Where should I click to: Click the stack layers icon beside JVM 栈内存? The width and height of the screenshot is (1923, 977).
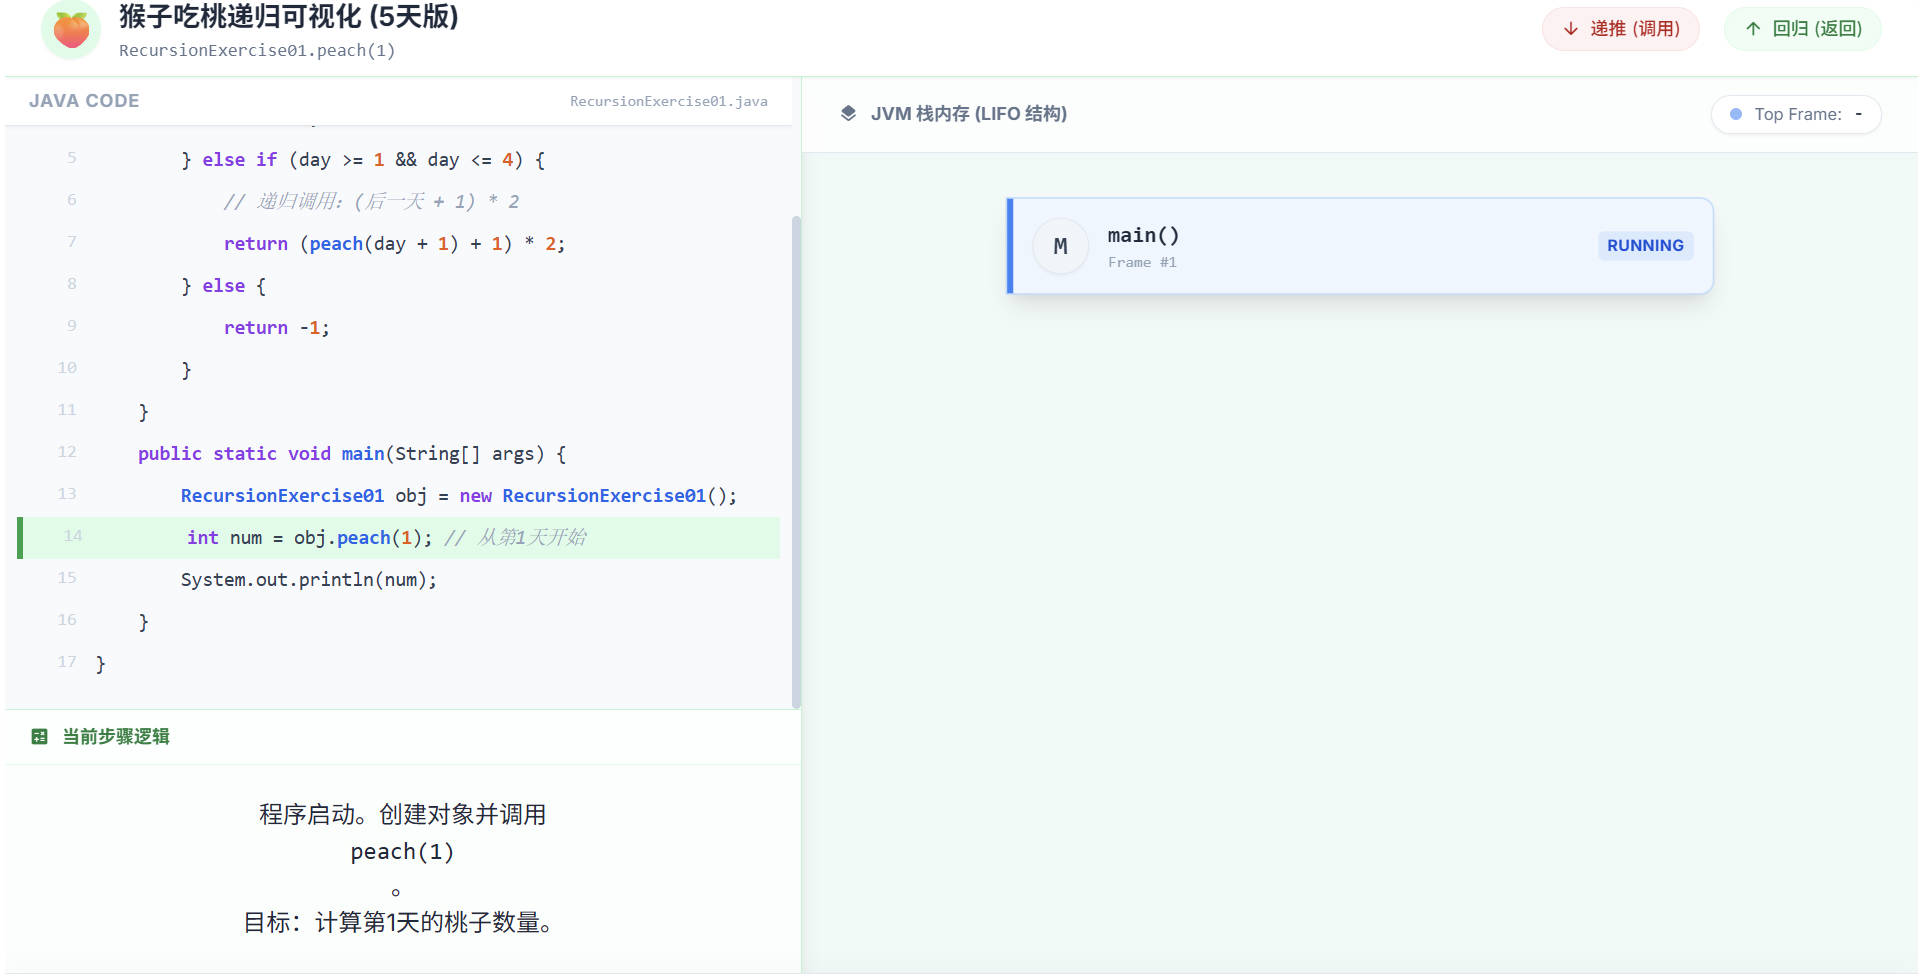click(x=848, y=114)
